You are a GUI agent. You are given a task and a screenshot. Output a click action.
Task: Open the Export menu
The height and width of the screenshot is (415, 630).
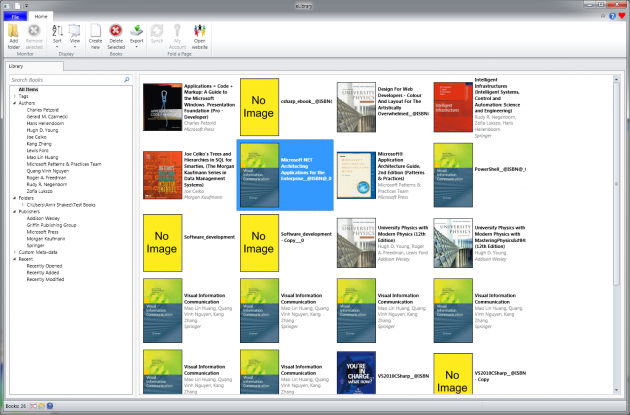click(x=137, y=36)
